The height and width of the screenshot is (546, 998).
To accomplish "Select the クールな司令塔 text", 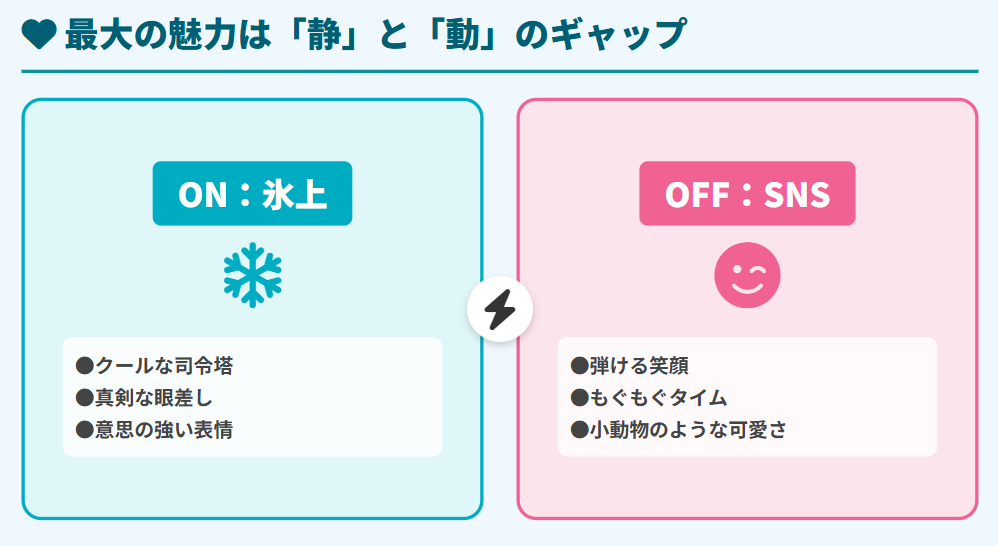I will click(x=164, y=365).
